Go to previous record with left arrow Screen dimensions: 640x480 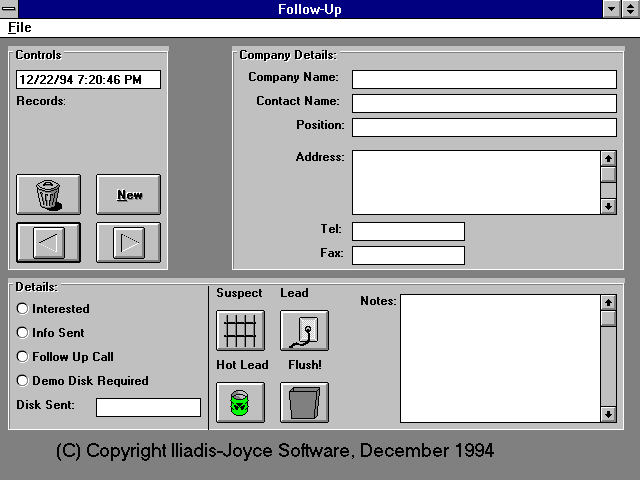(48, 241)
